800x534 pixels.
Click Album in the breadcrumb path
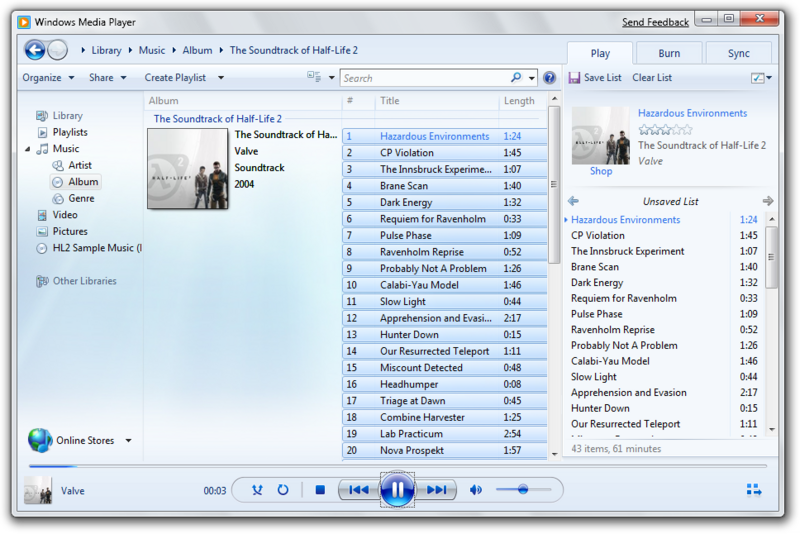(x=197, y=50)
